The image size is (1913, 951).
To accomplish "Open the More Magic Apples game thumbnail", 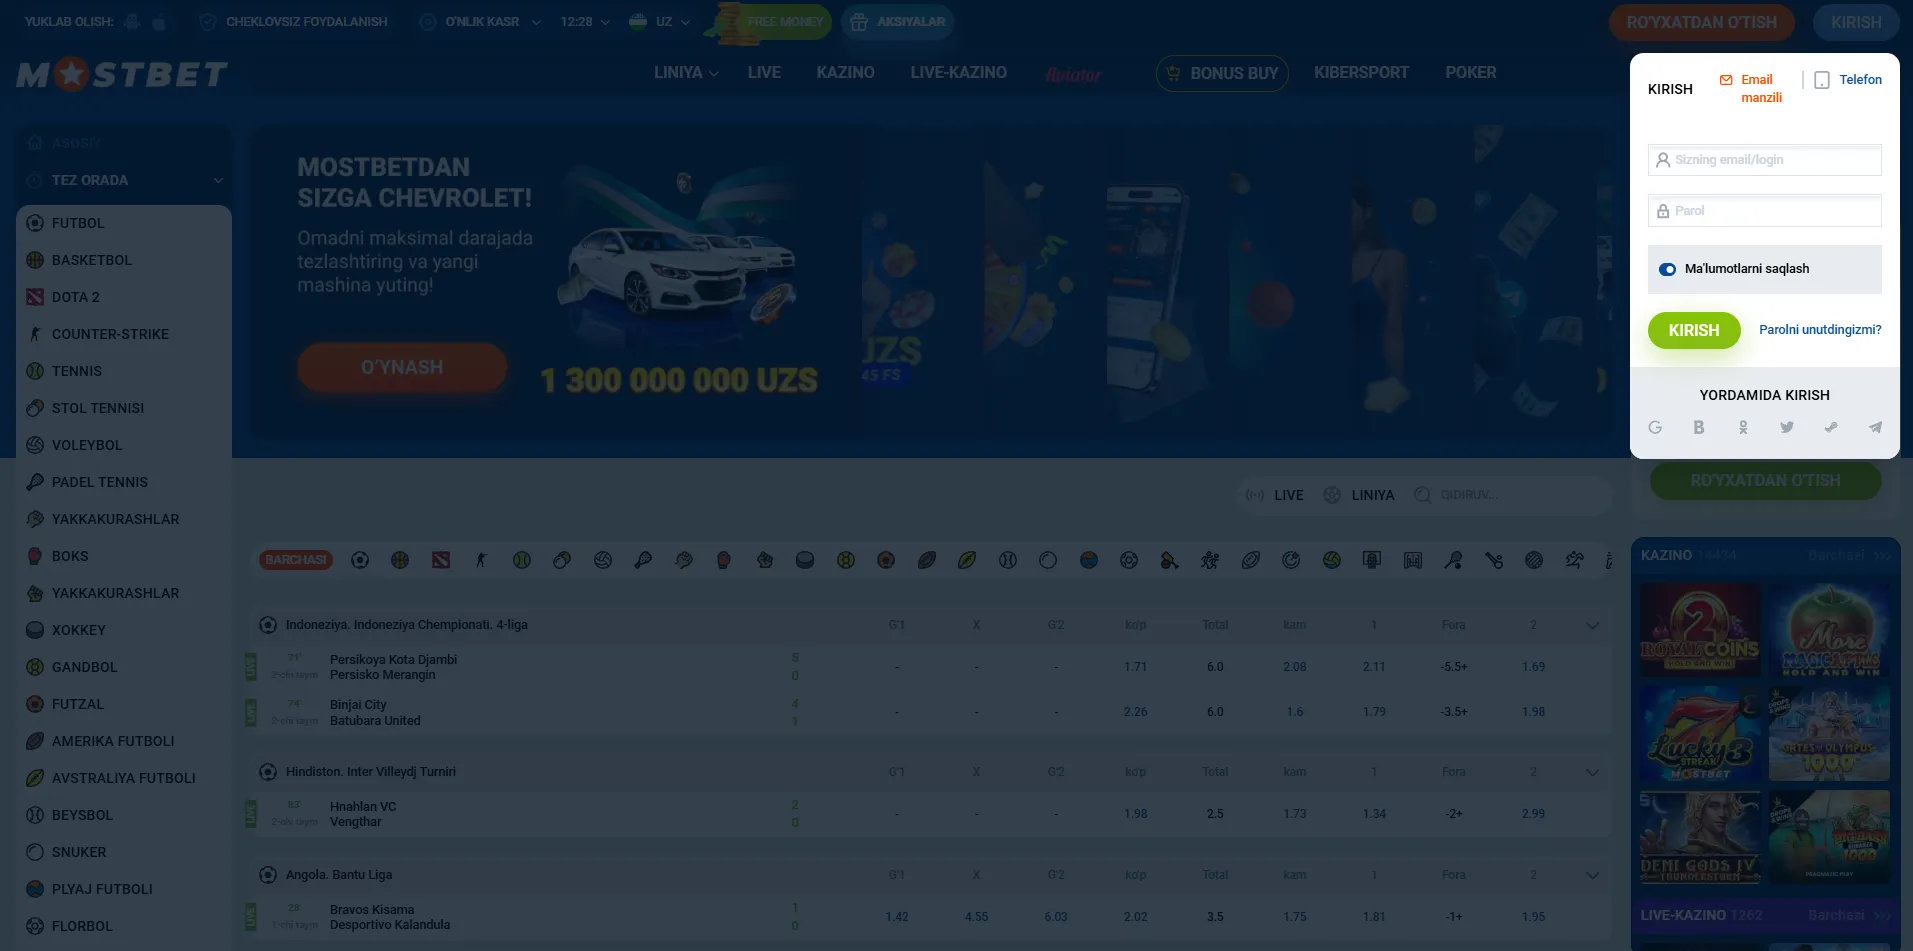I will 1829,631.
